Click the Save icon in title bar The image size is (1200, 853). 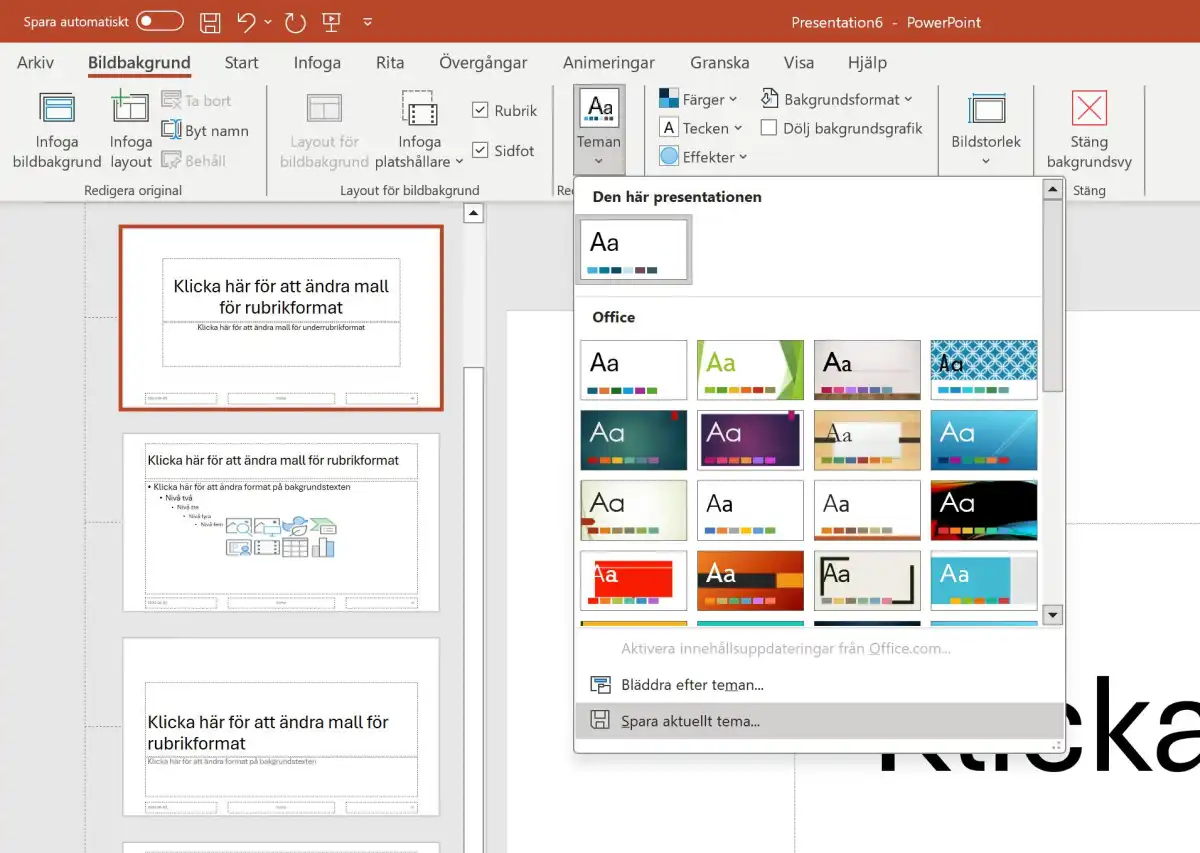[210, 22]
